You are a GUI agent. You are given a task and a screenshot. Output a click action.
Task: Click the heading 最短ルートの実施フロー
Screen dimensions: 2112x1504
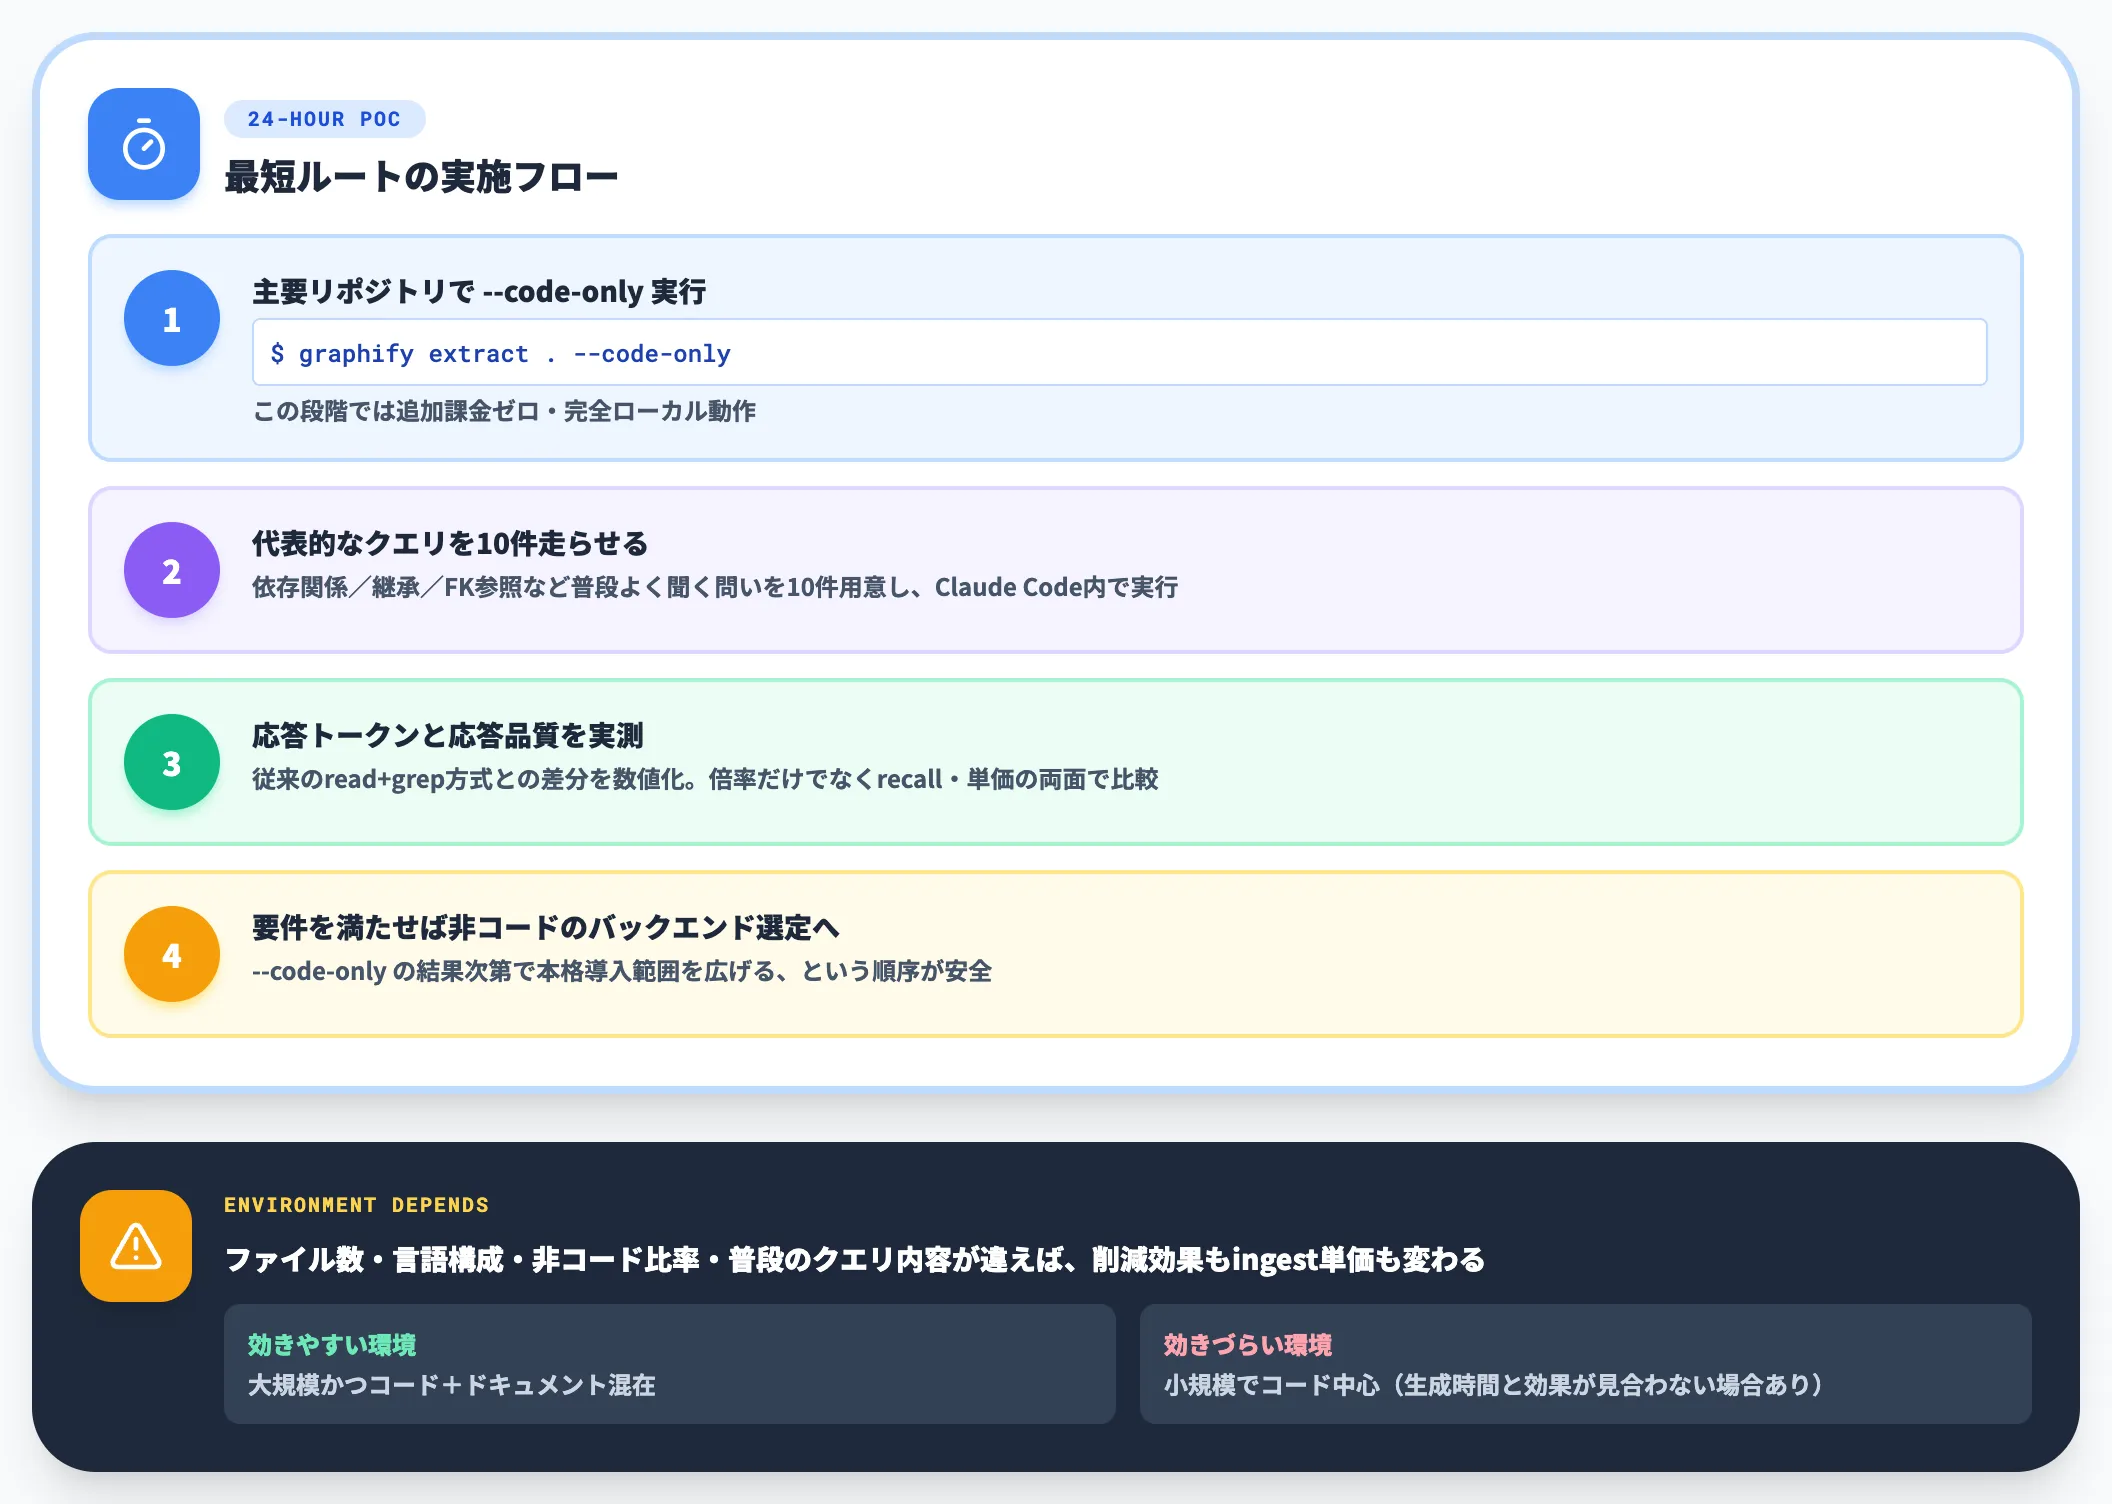pos(421,177)
